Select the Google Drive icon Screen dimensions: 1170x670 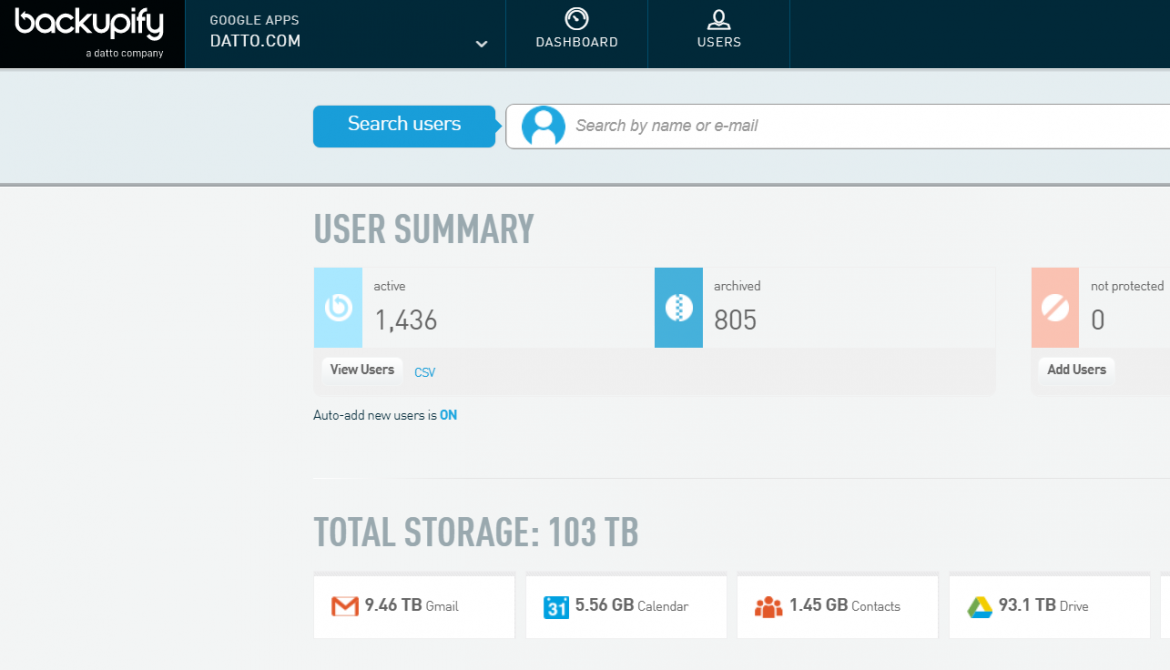978,605
